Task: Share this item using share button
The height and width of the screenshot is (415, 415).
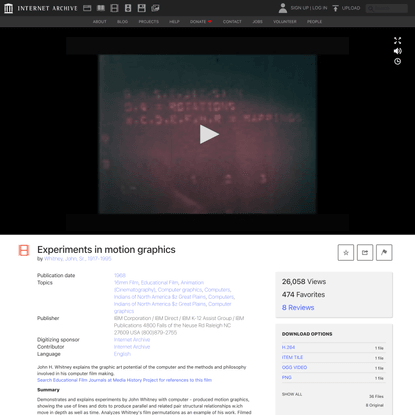Action: point(365,252)
